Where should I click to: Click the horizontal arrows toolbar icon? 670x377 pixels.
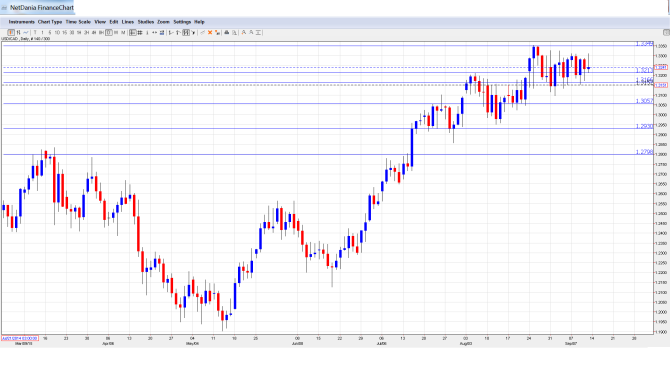click(x=154, y=32)
